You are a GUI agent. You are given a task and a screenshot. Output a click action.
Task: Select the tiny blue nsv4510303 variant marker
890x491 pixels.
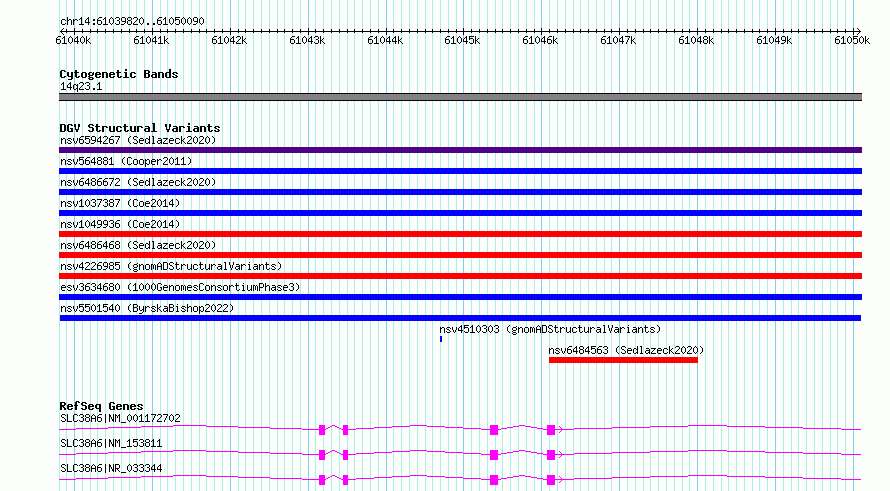[x=441, y=339]
